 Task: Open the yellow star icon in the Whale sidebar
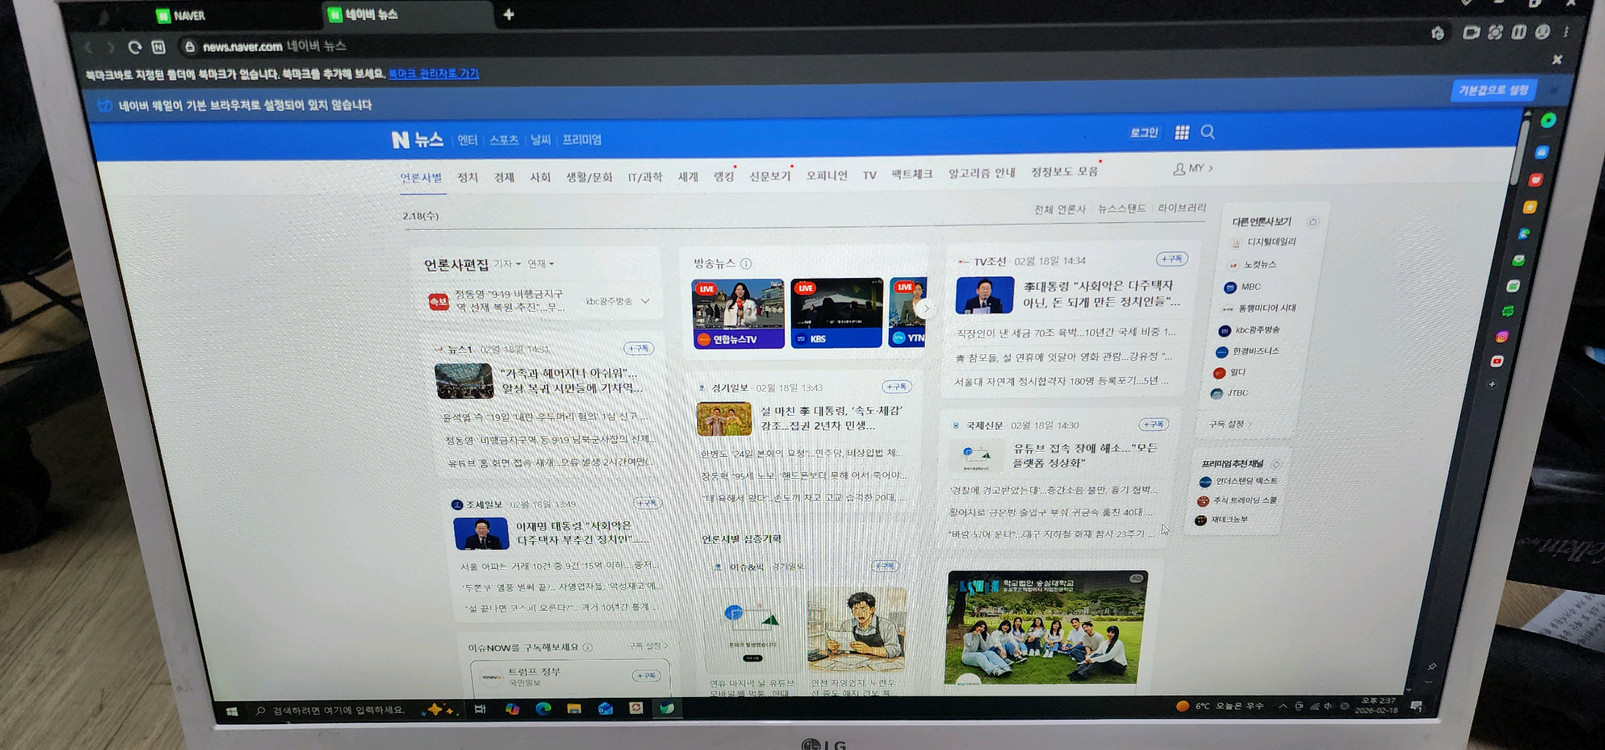1529,207
